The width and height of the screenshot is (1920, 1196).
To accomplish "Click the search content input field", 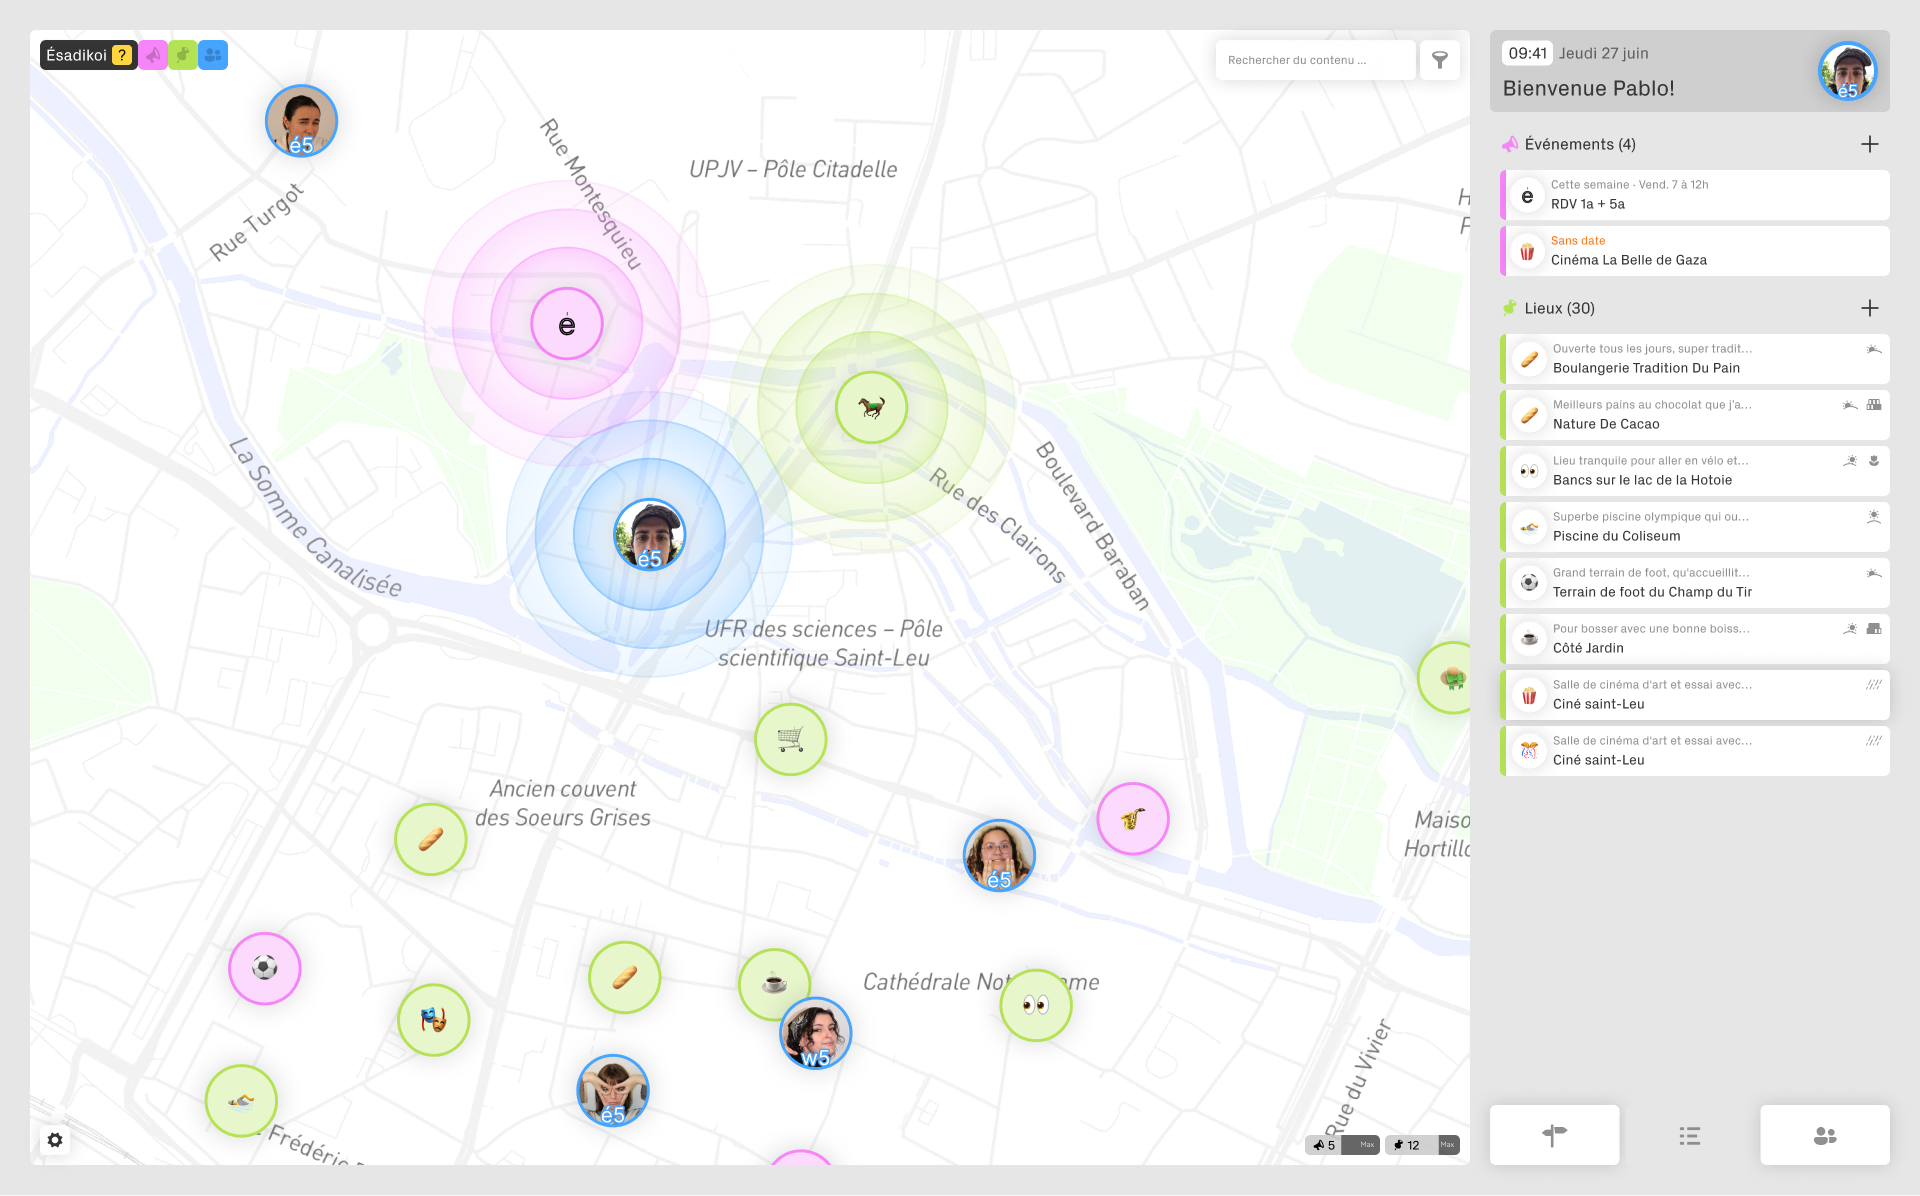I will (x=1314, y=60).
